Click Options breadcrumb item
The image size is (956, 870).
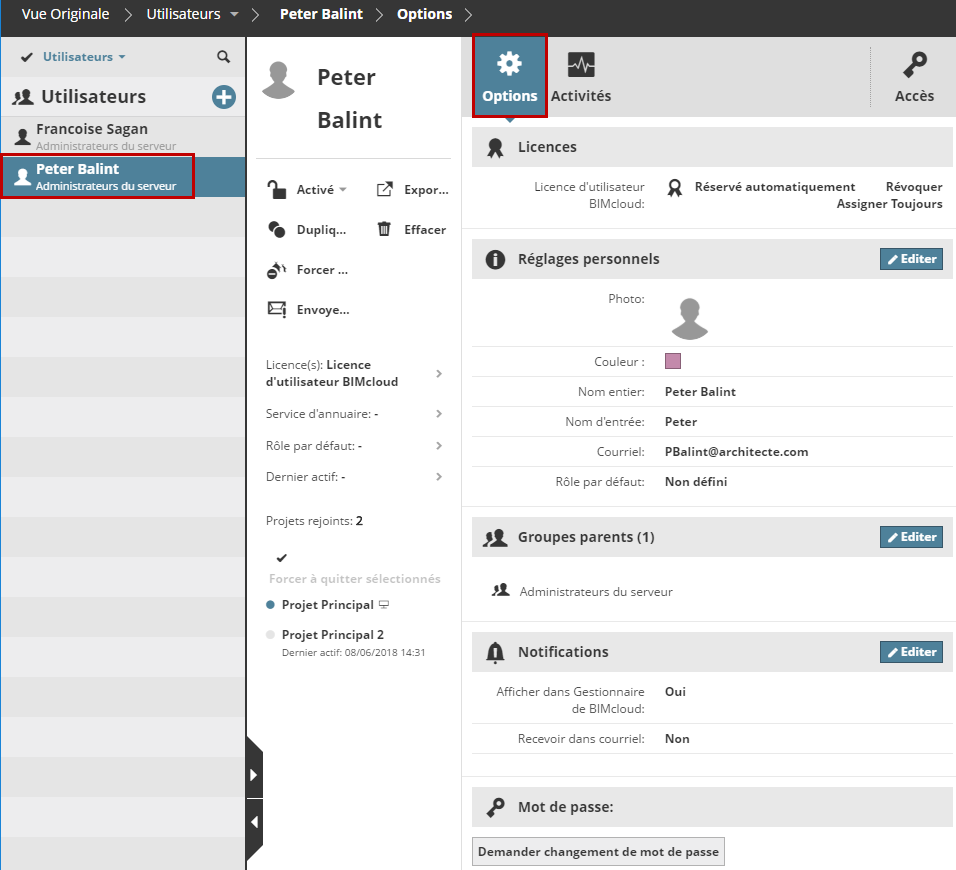[x=424, y=14]
